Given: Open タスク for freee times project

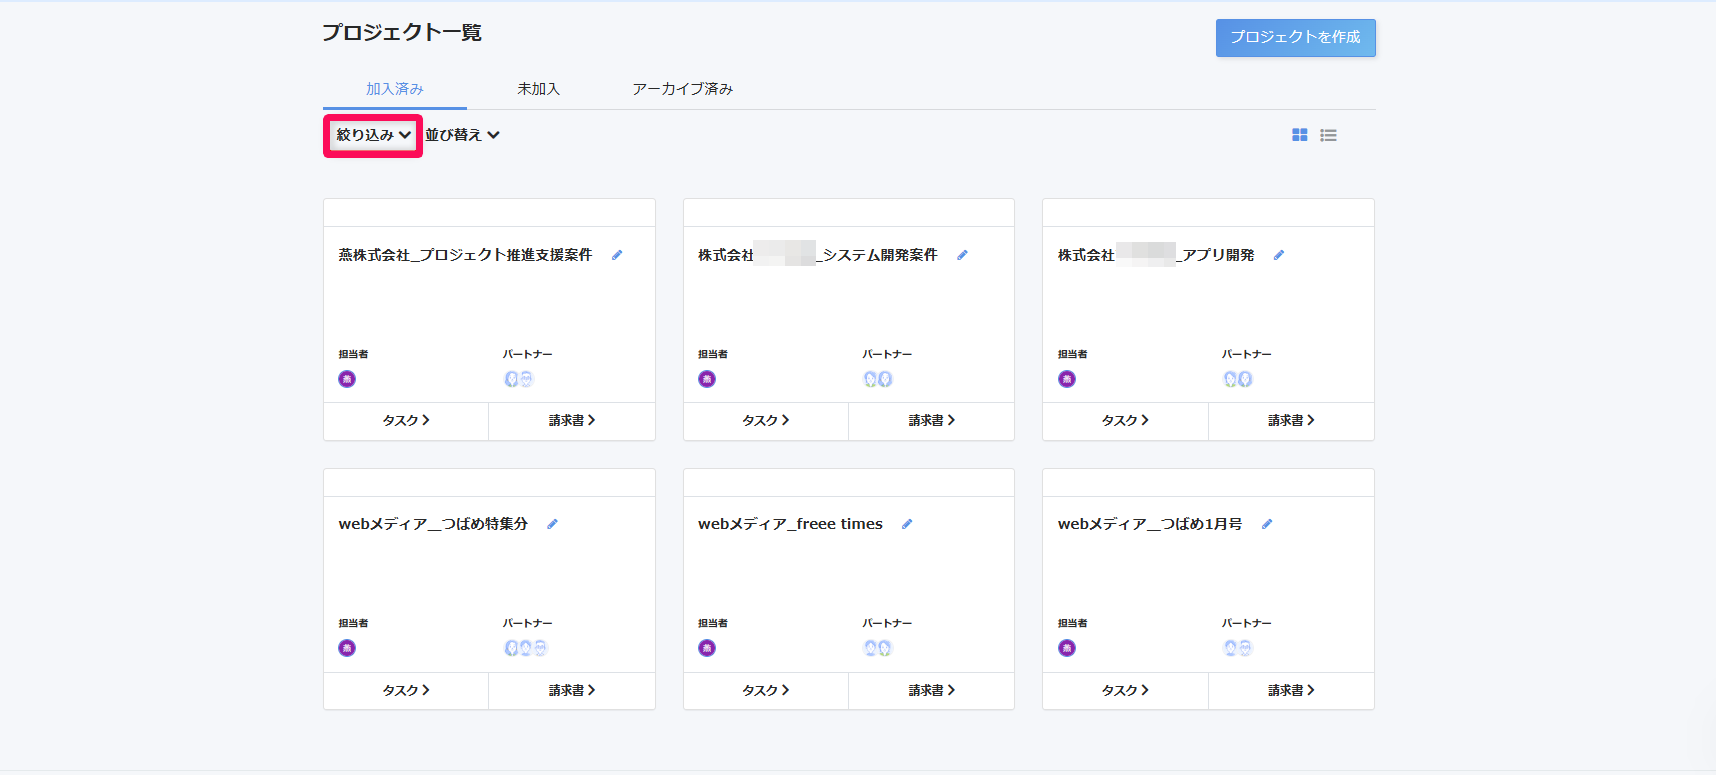Looking at the screenshot, I should [766, 691].
